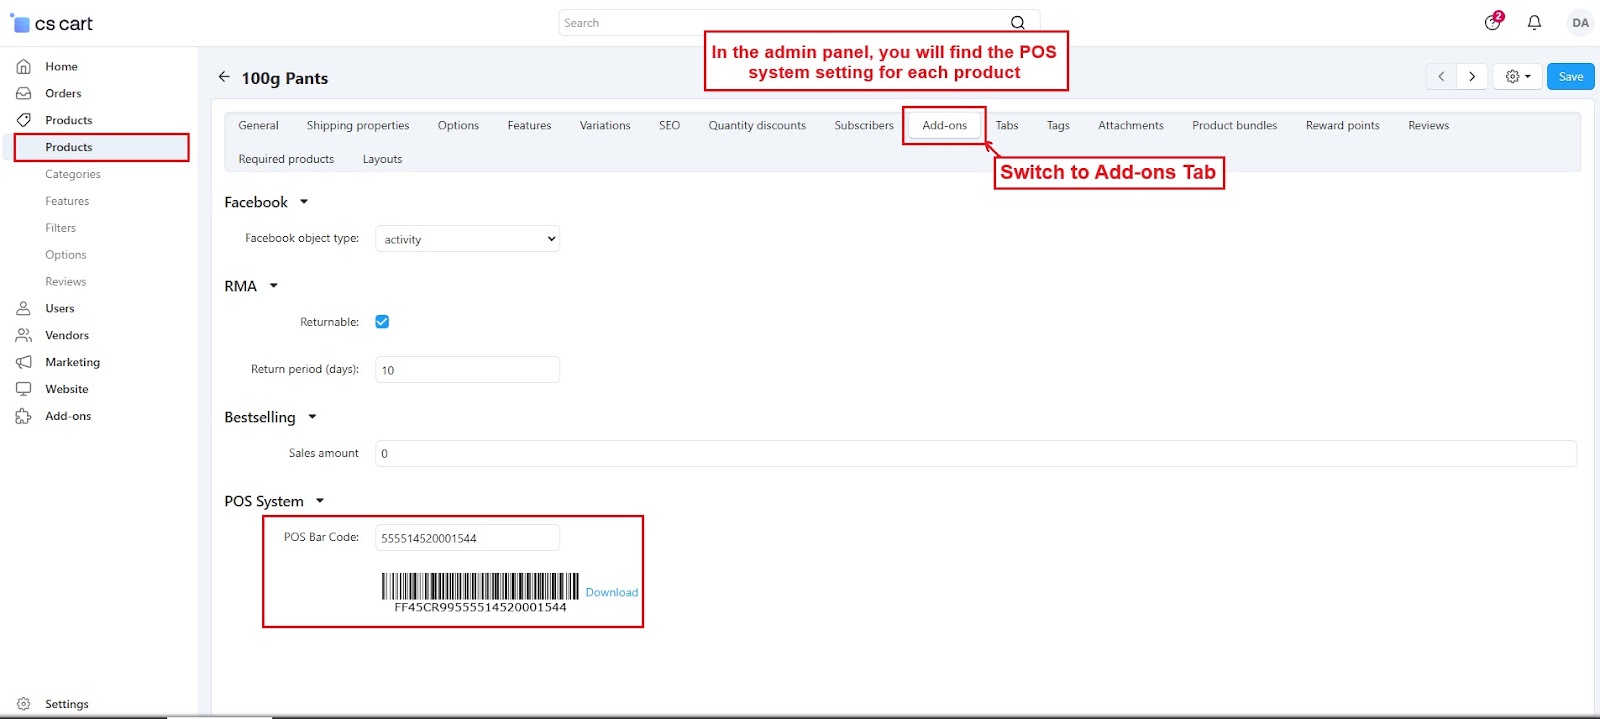1600x719 pixels.
Task: Open the Home sidebar icon
Action: pos(24,67)
